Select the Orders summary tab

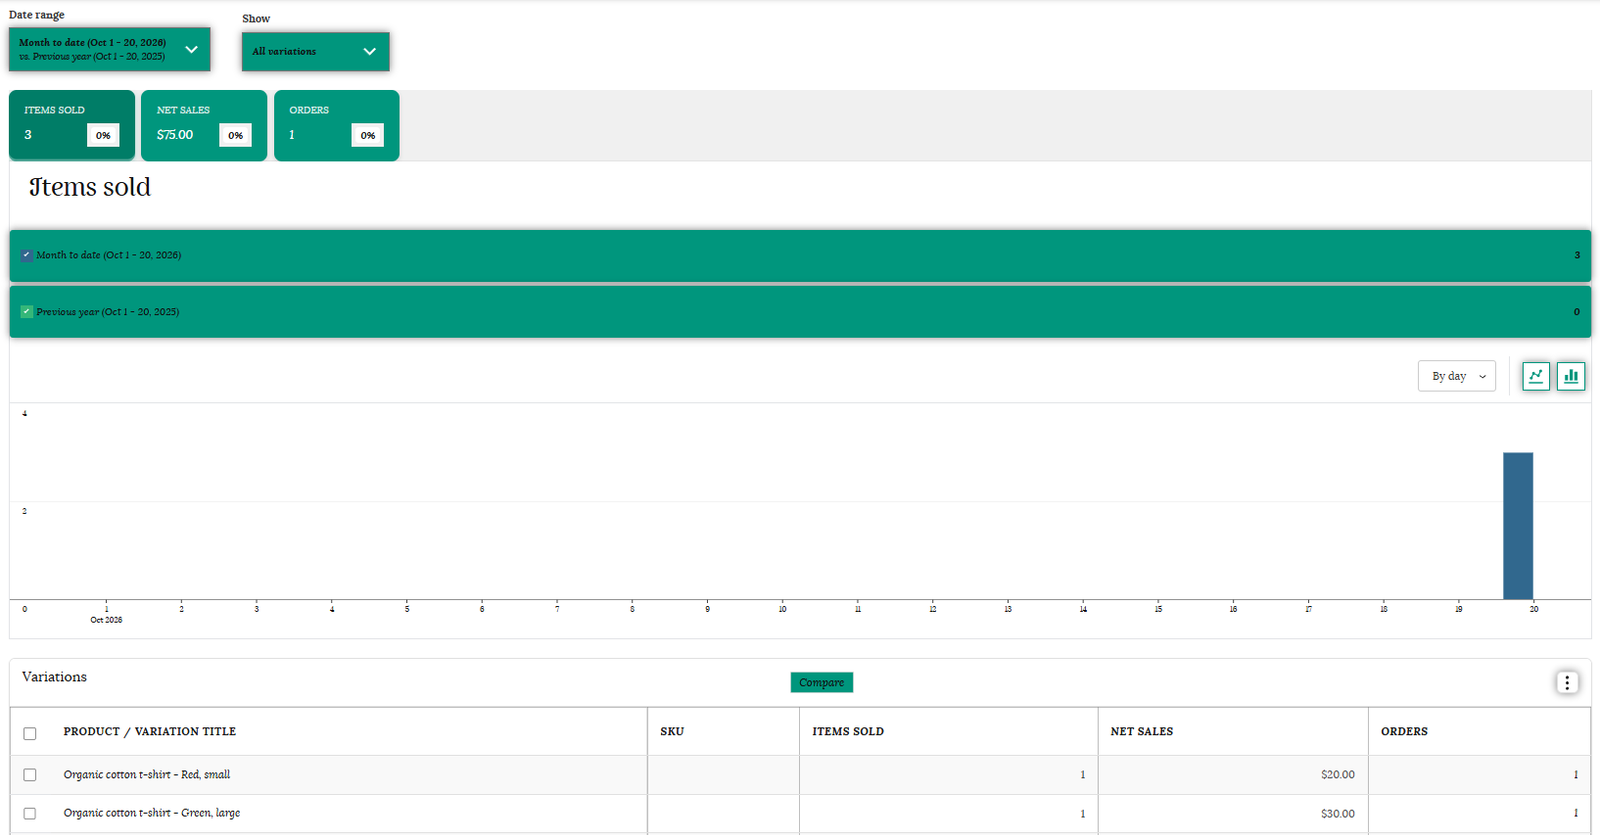[x=337, y=125]
